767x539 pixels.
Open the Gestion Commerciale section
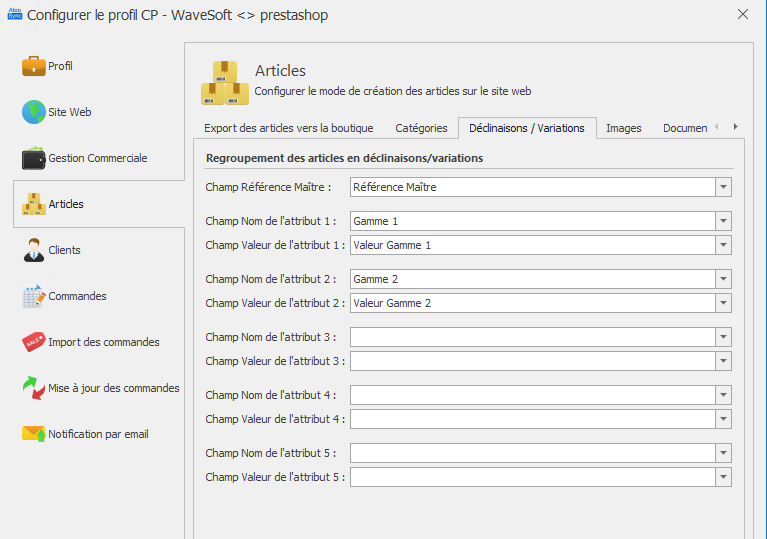[97, 158]
